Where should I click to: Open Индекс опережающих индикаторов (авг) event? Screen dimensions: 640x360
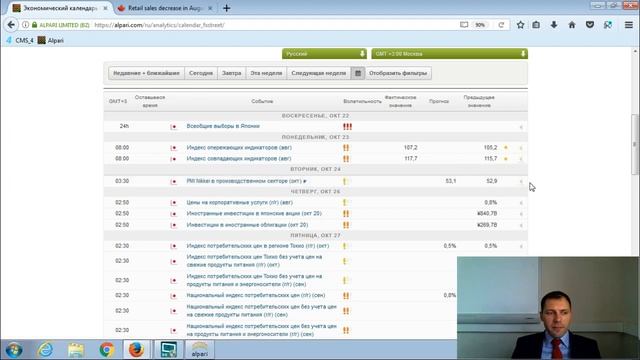[x=239, y=147]
